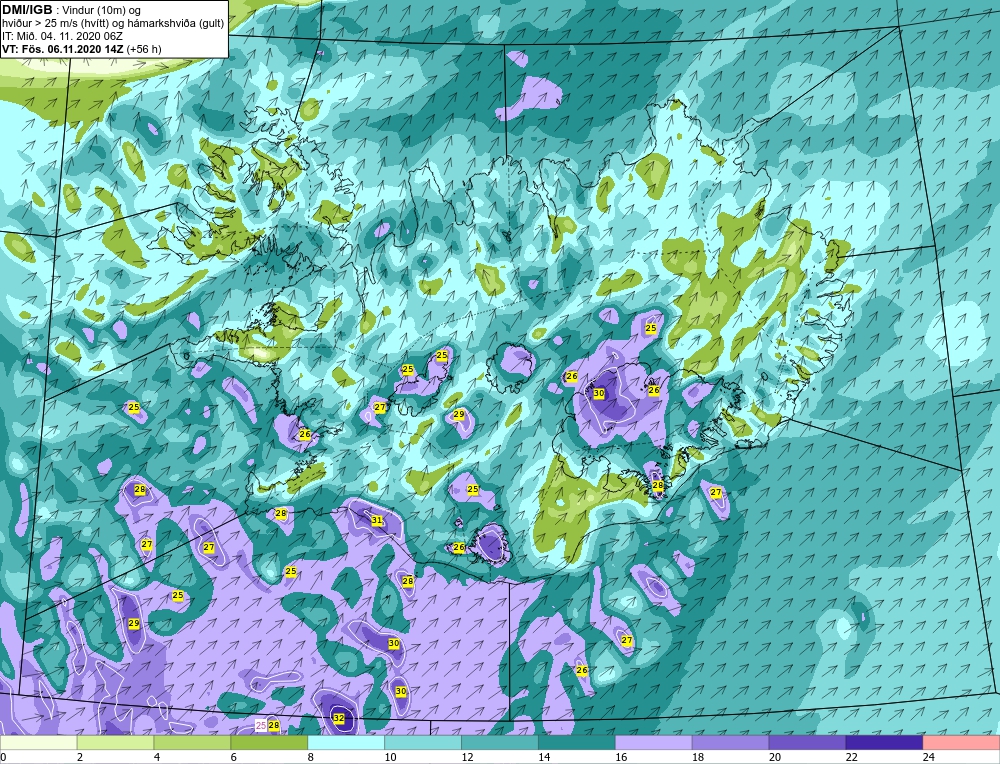Click the legend tick label 20
Image resolution: width=1000 pixels, height=764 pixels.
(775, 757)
